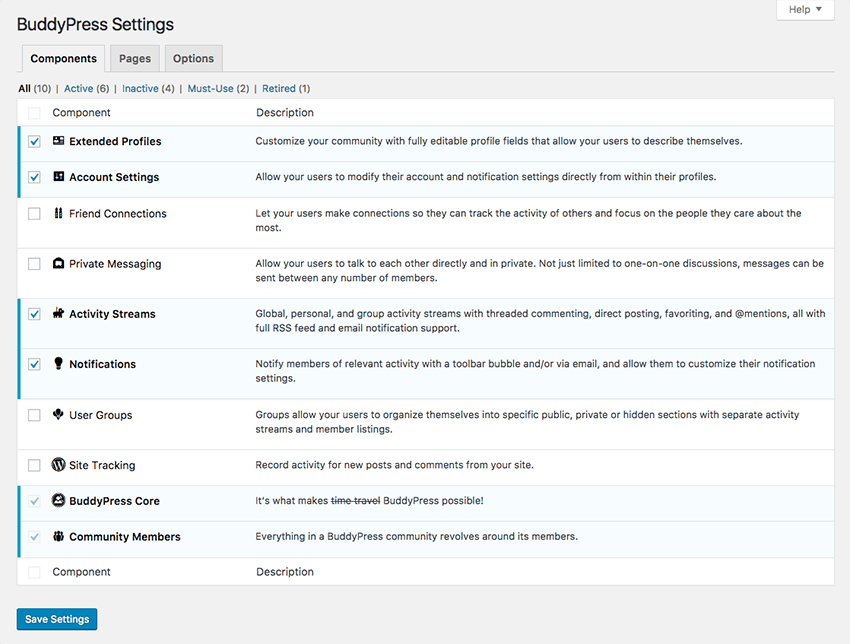Uncheck the Activity Streams checkbox
This screenshot has width=850, height=644.
[x=34, y=314]
